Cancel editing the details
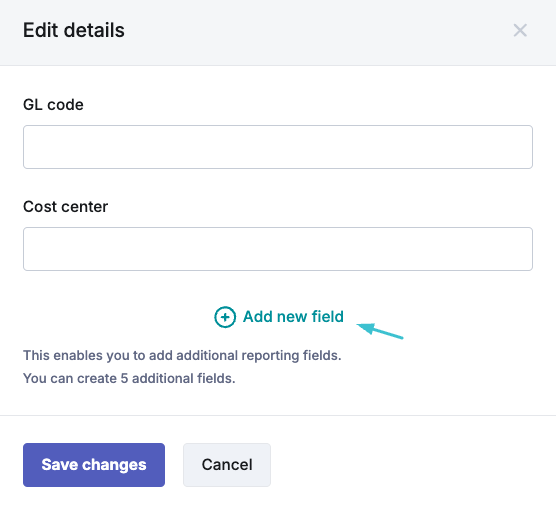The height and width of the screenshot is (510, 556). coord(227,465)
